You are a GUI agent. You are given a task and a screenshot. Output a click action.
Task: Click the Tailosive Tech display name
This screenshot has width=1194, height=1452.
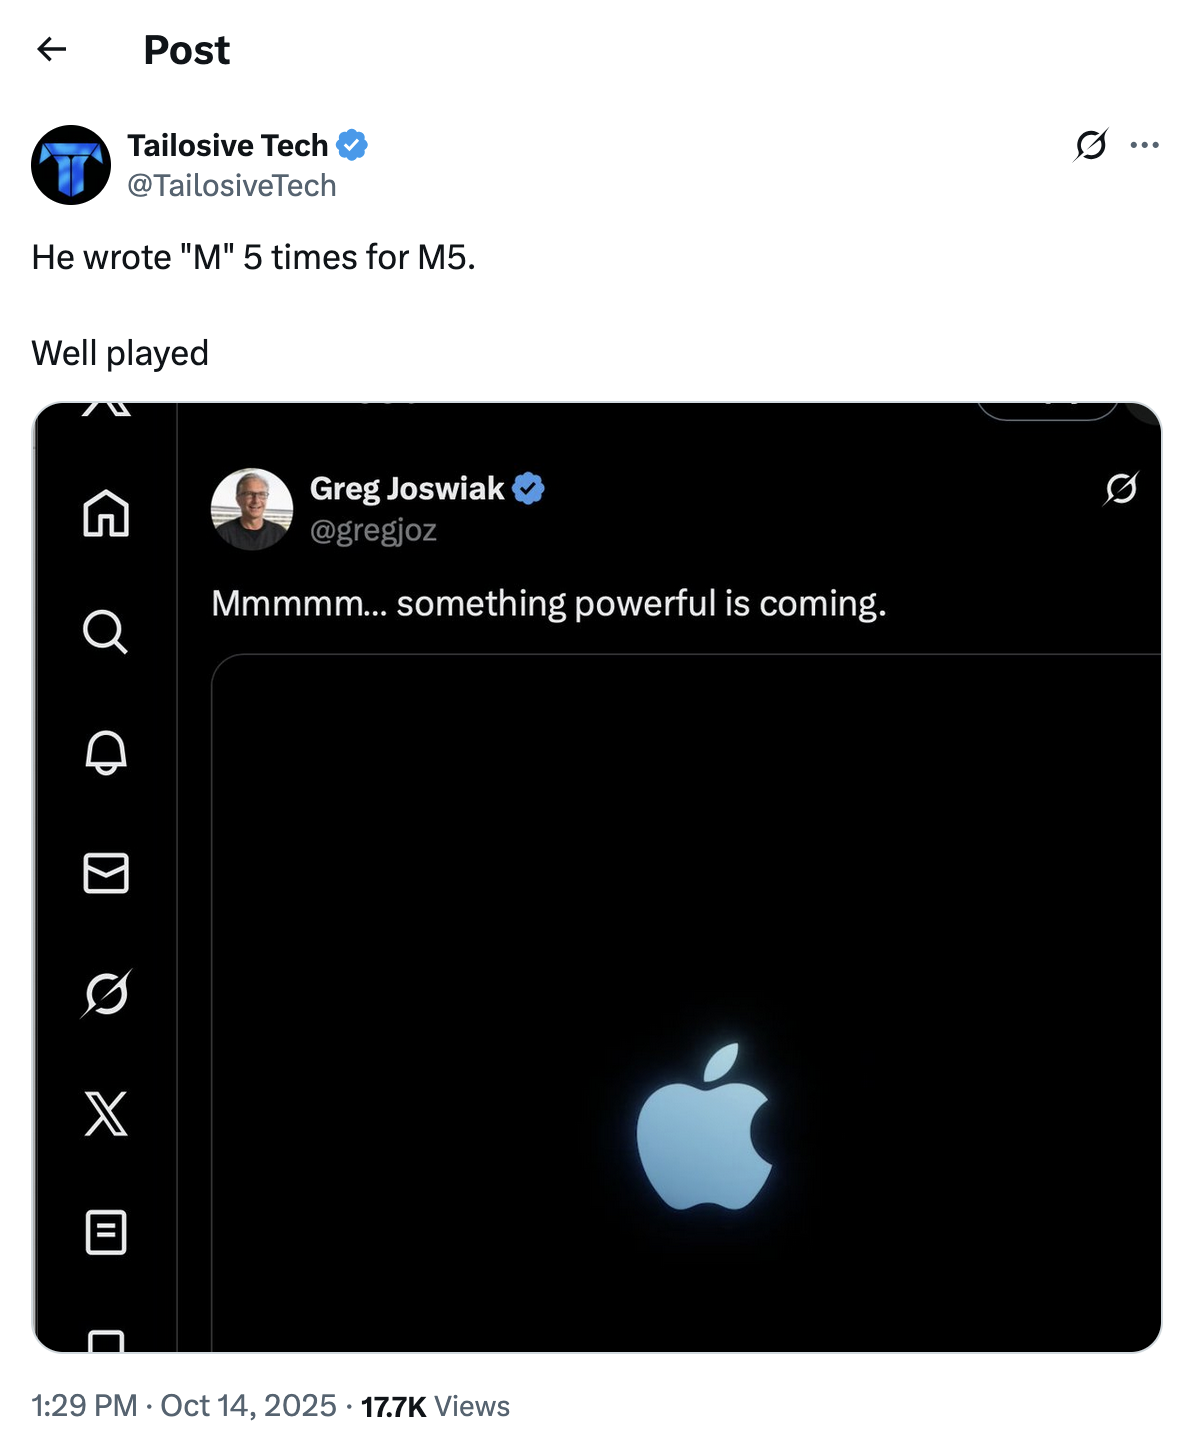pos(227,145)
